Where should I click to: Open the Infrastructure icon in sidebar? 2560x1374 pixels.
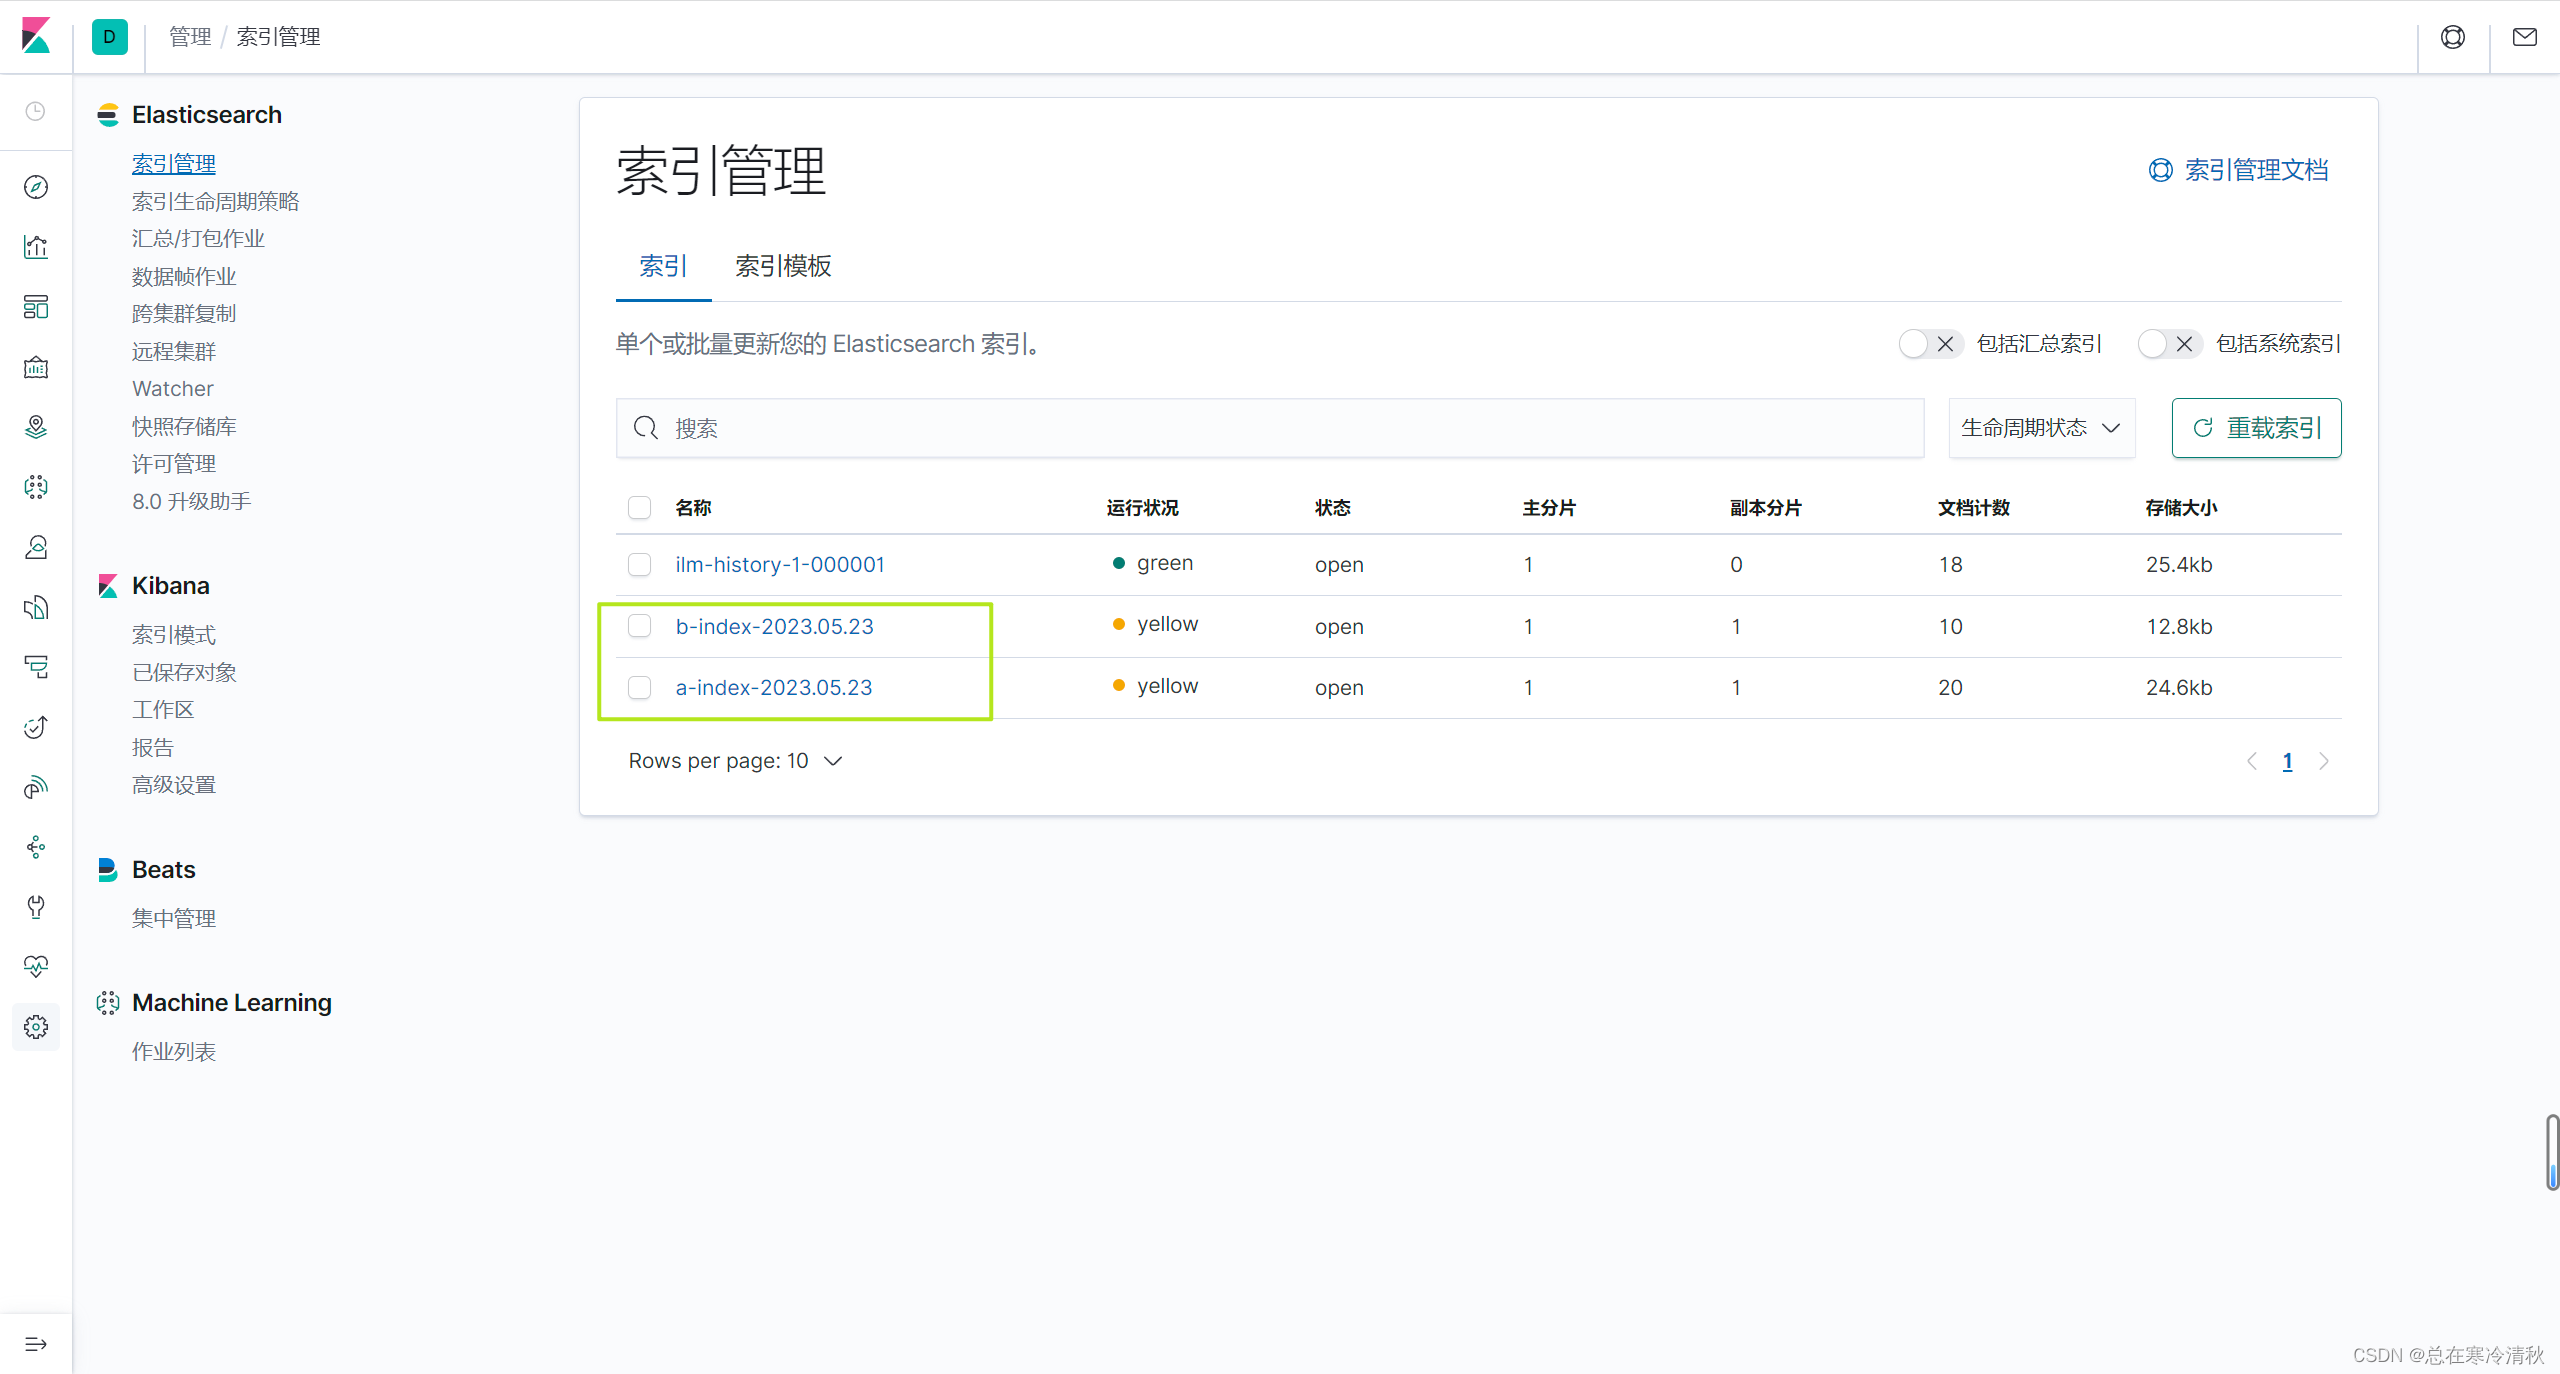coord(36,547)
